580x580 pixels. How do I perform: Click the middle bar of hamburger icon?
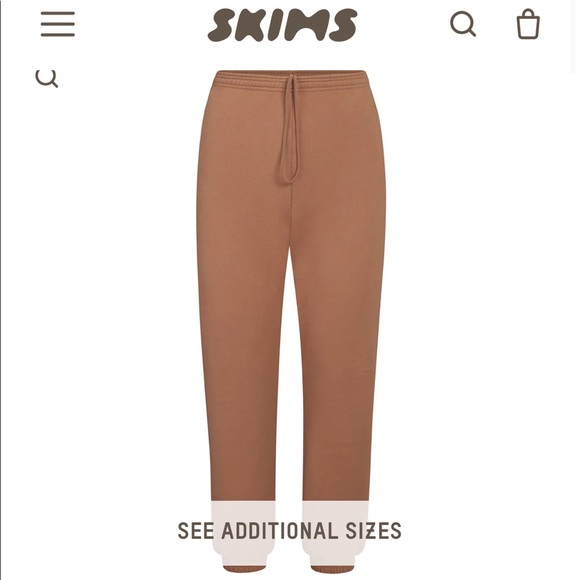coord(58,24)
